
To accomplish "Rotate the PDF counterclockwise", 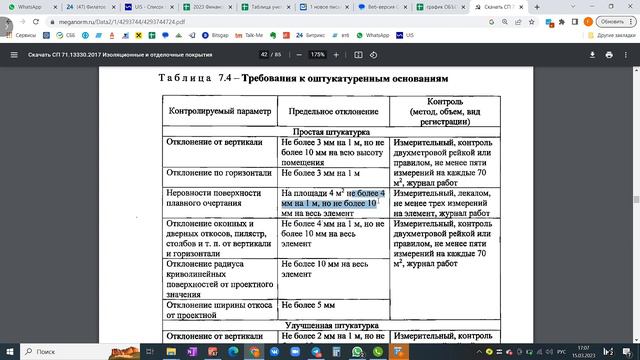I will point(373,55).
